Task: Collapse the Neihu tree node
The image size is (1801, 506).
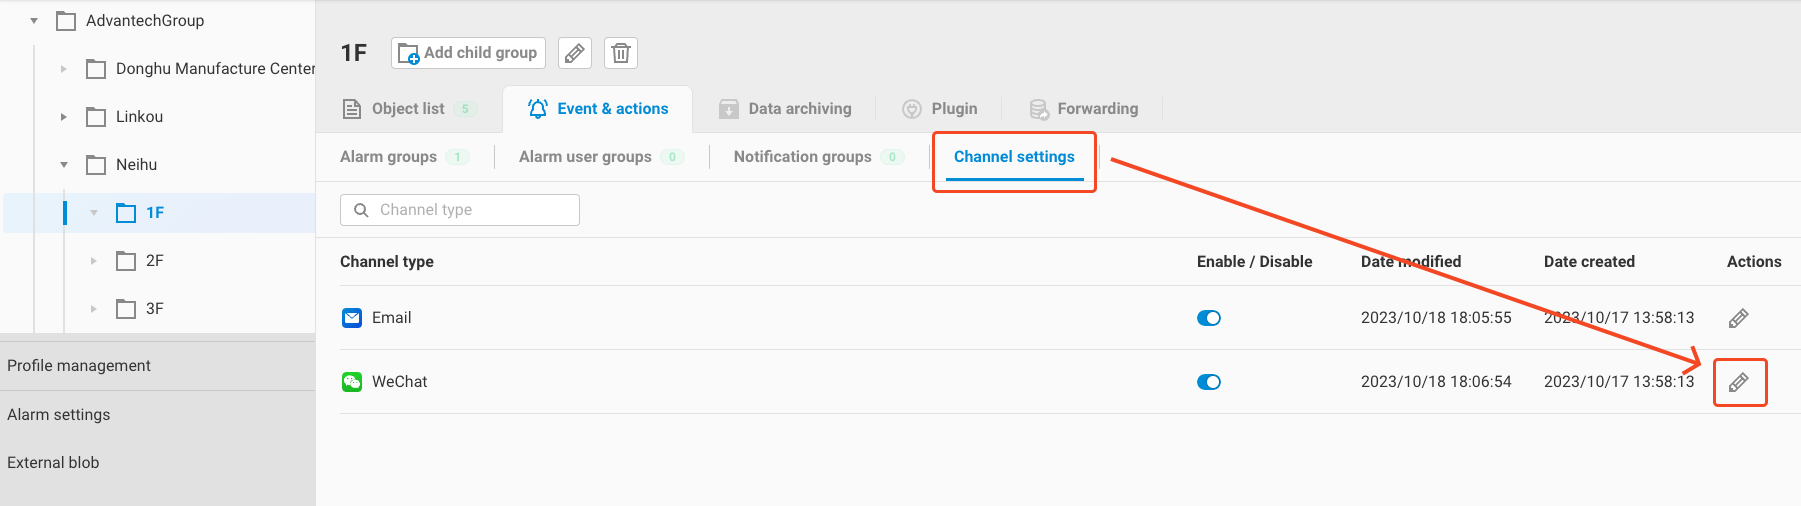Action: click(x=64, y=165)
